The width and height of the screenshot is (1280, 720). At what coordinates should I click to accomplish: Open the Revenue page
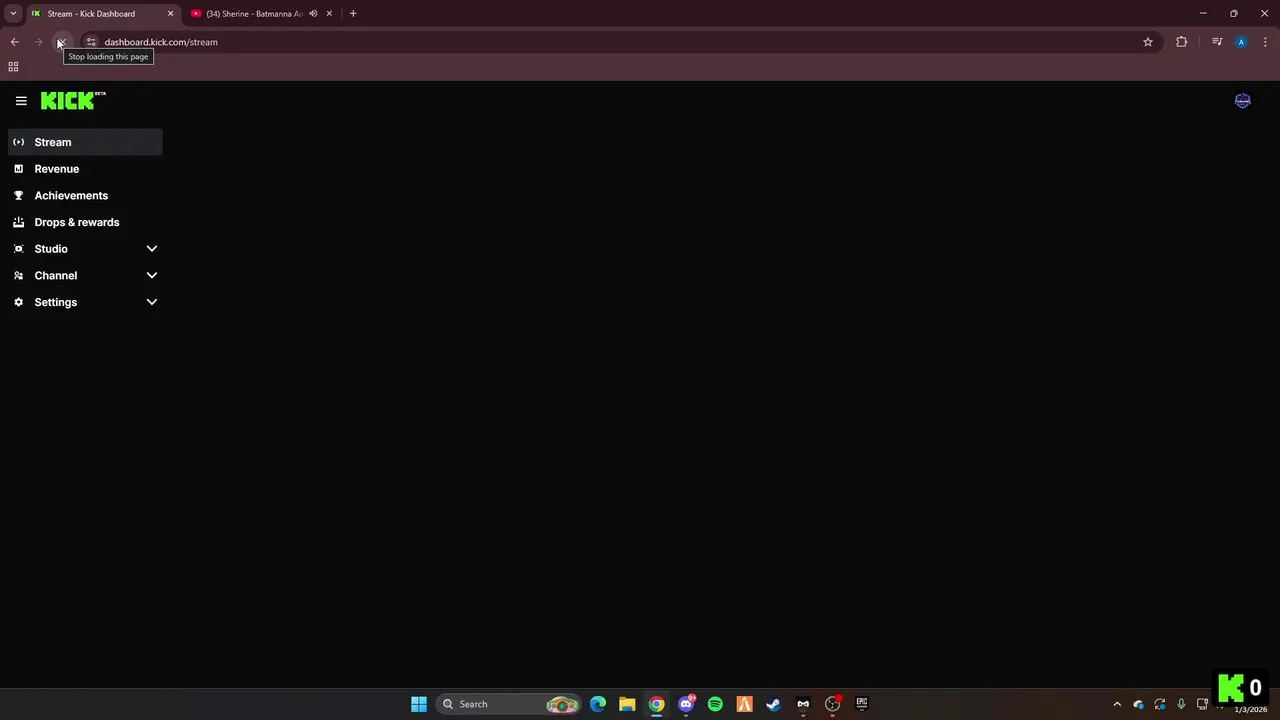point(85,169)
